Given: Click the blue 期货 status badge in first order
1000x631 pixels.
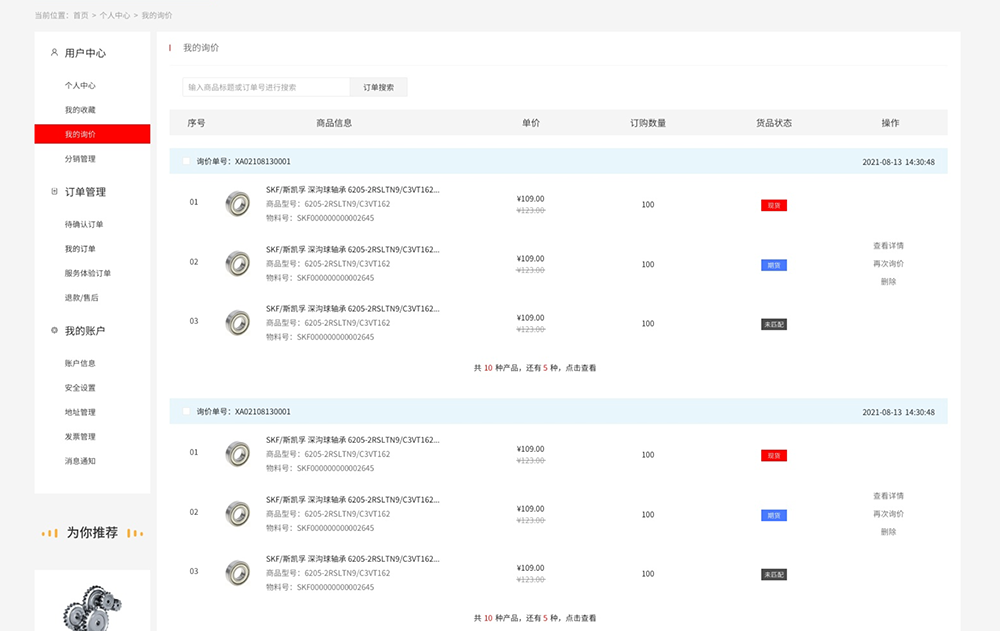Looking at the screenshot, I should point(774,265).
